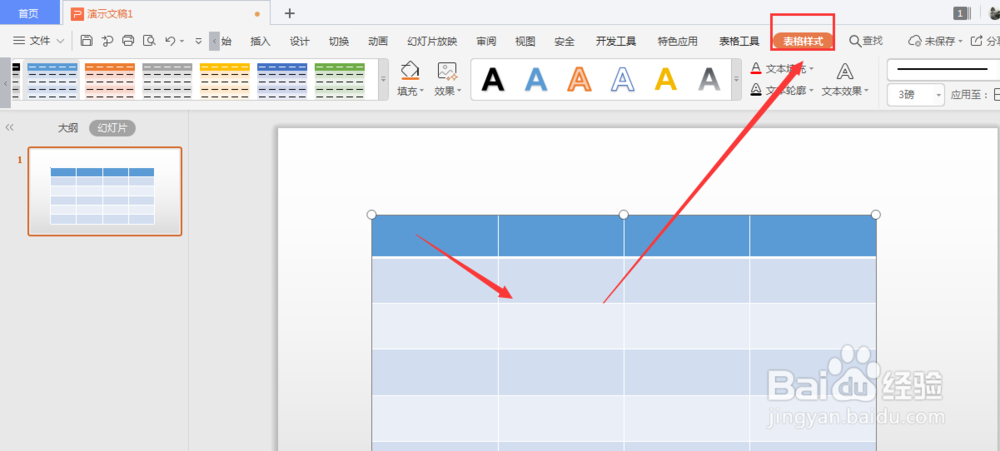
Task: Apply the blue WordArt A style
Action: [536, 79]
